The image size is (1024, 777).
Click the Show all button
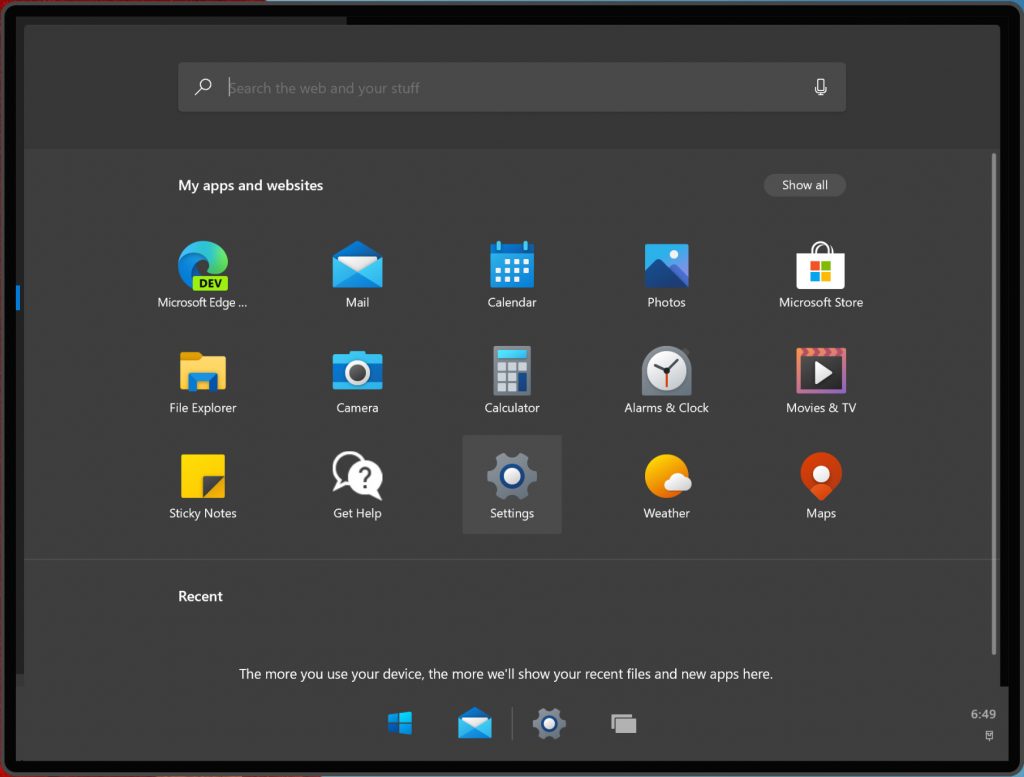click(804, 185)
